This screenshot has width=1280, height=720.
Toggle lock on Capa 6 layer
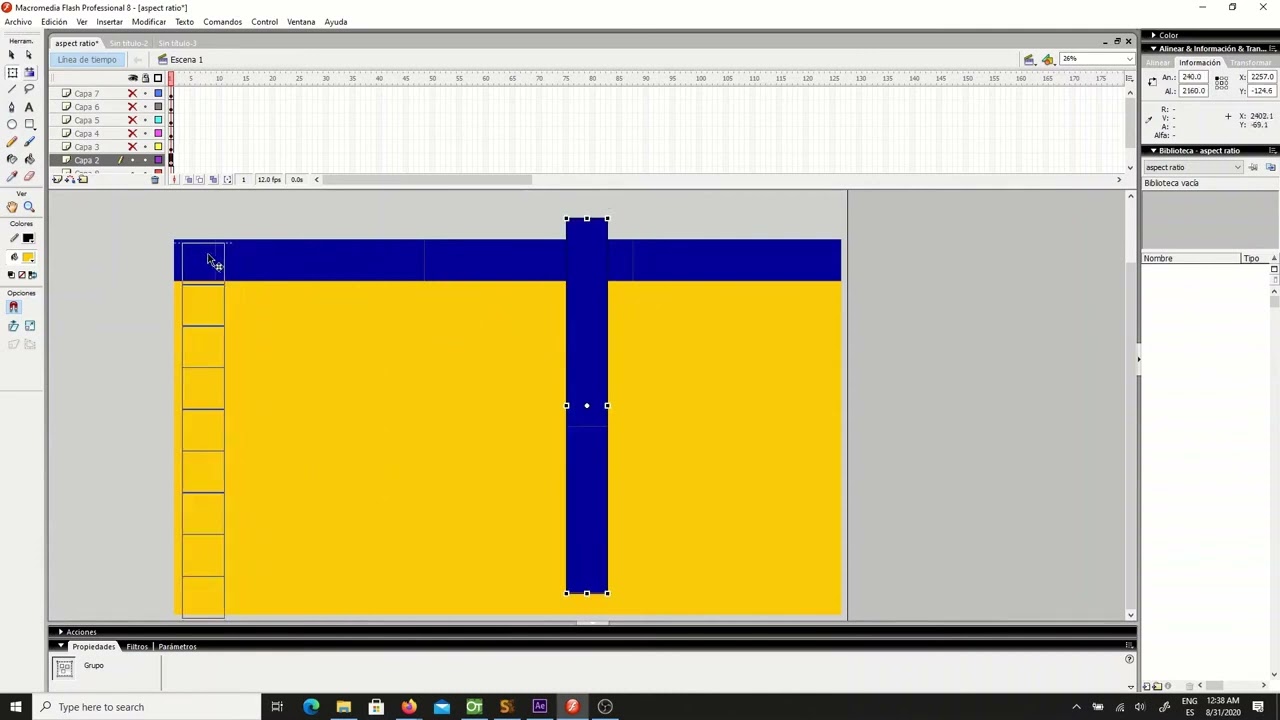click(x=145, y=107)
